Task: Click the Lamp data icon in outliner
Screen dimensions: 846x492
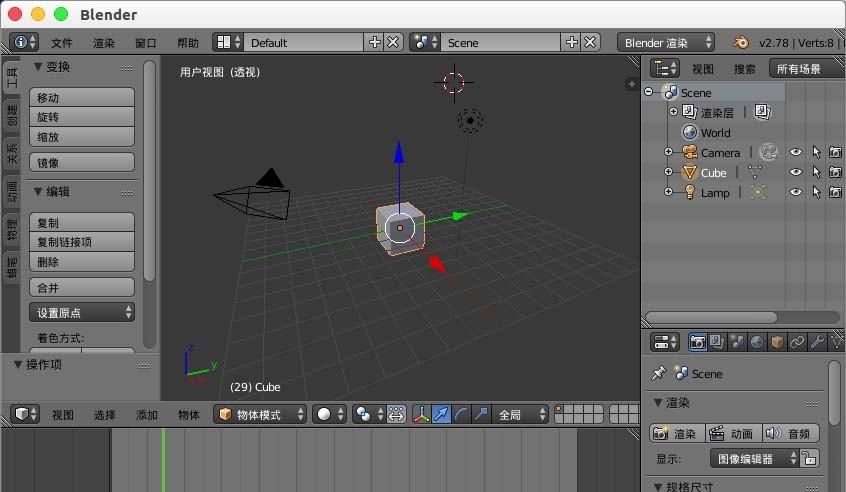Action: [x=758, y=193]
